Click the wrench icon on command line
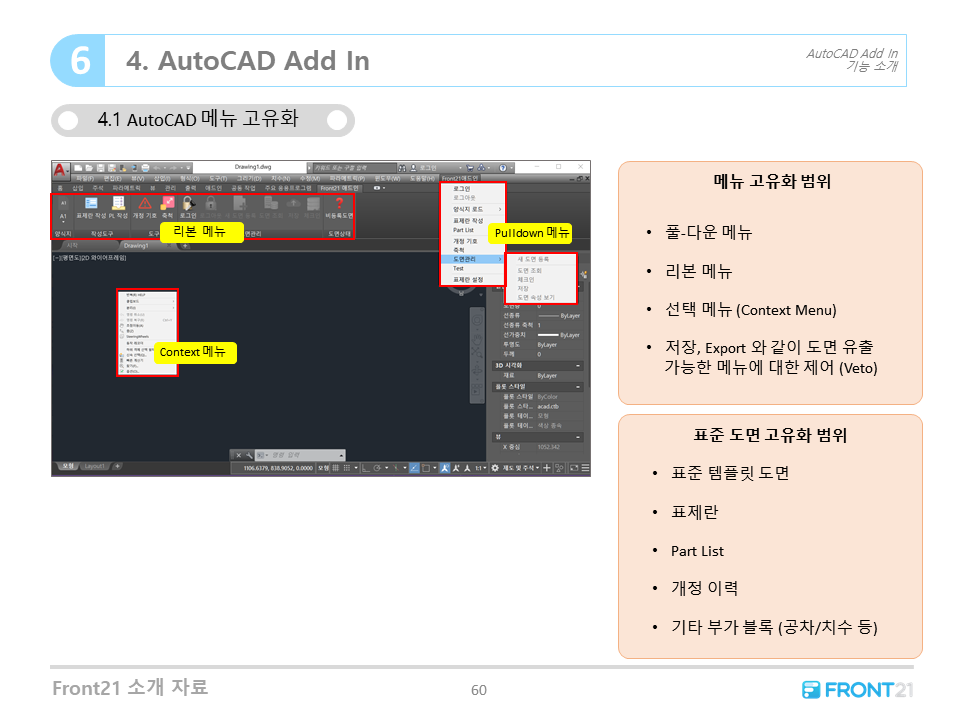The height and width of the screenshot is (720, 960). pyautogui.click(x=249, y=456)
